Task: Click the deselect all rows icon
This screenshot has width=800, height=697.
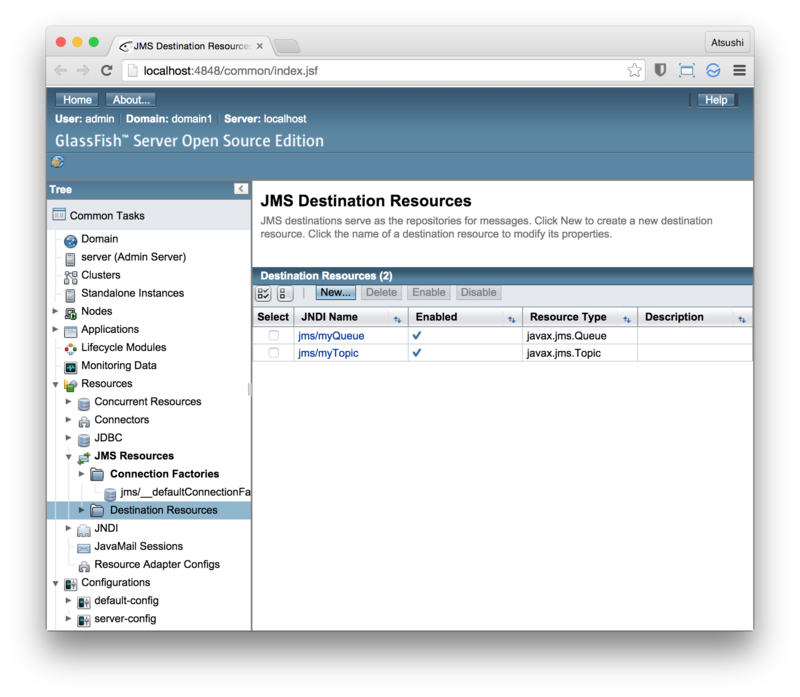Action: 285,293
